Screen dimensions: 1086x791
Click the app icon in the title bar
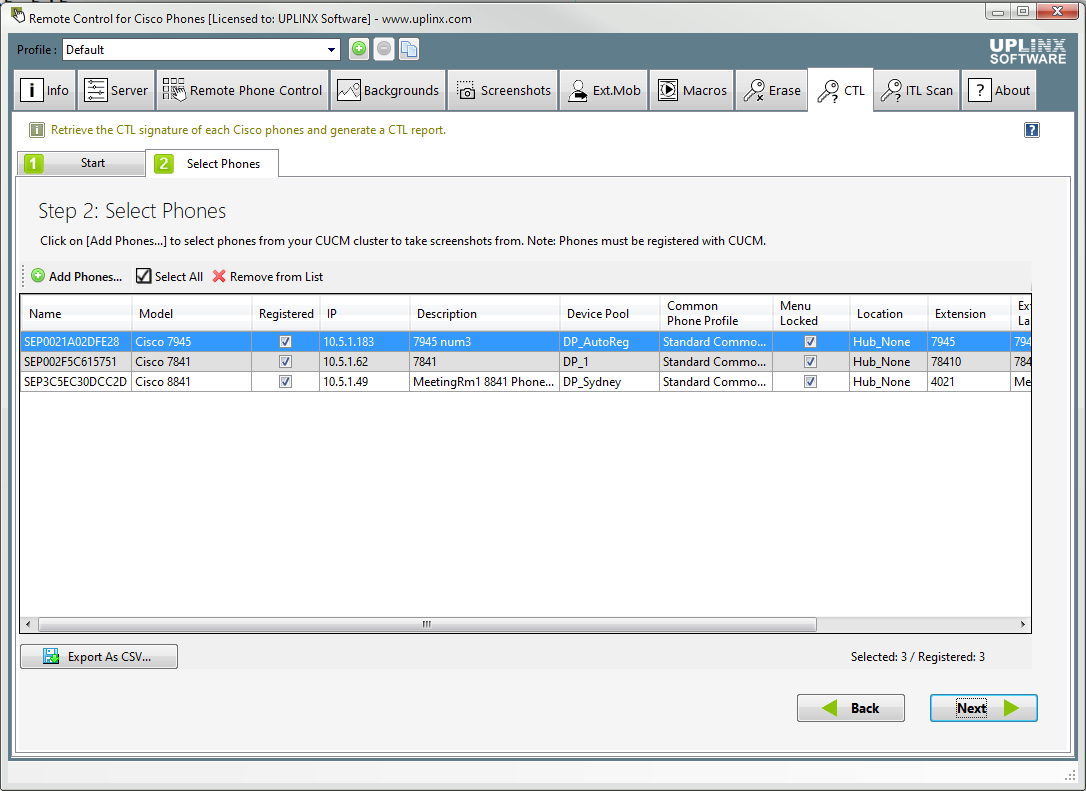18,15
